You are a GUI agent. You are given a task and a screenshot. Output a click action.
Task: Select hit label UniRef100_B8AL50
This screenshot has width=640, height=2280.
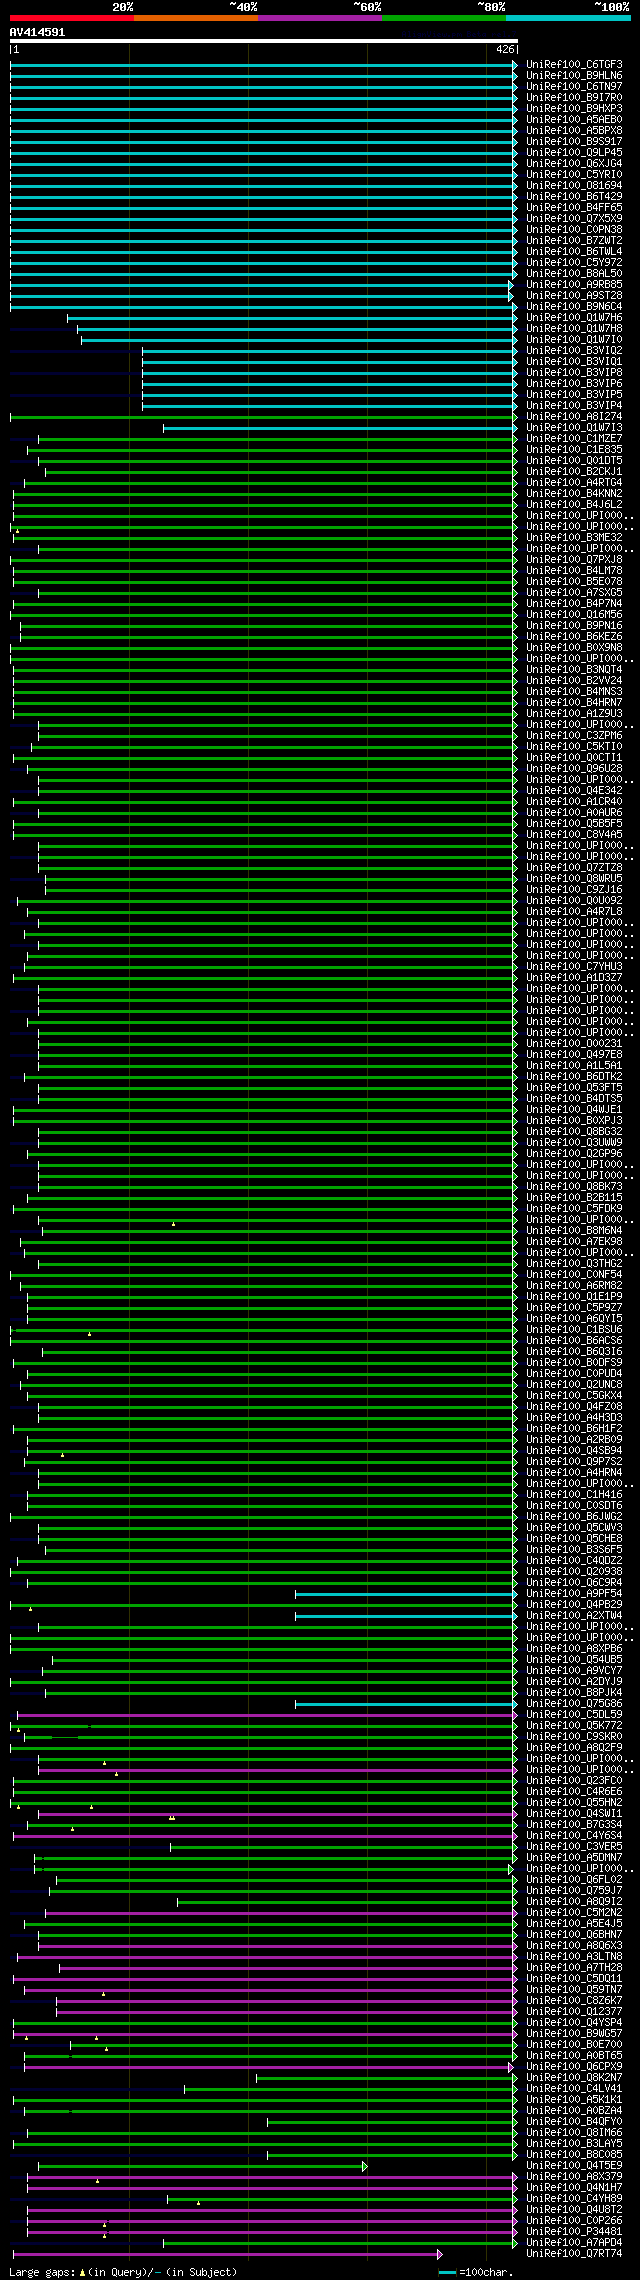574,274
